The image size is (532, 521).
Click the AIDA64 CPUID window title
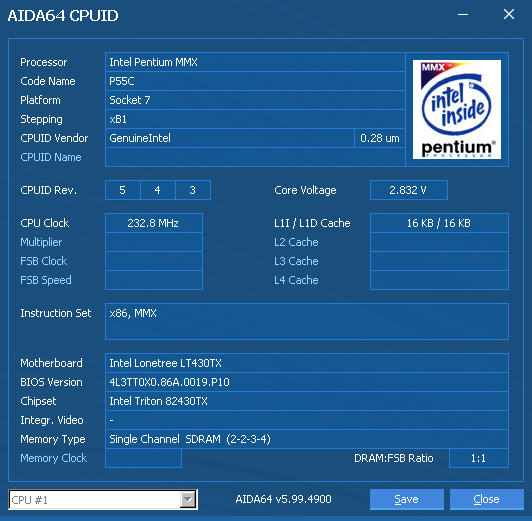click(63, 15)
